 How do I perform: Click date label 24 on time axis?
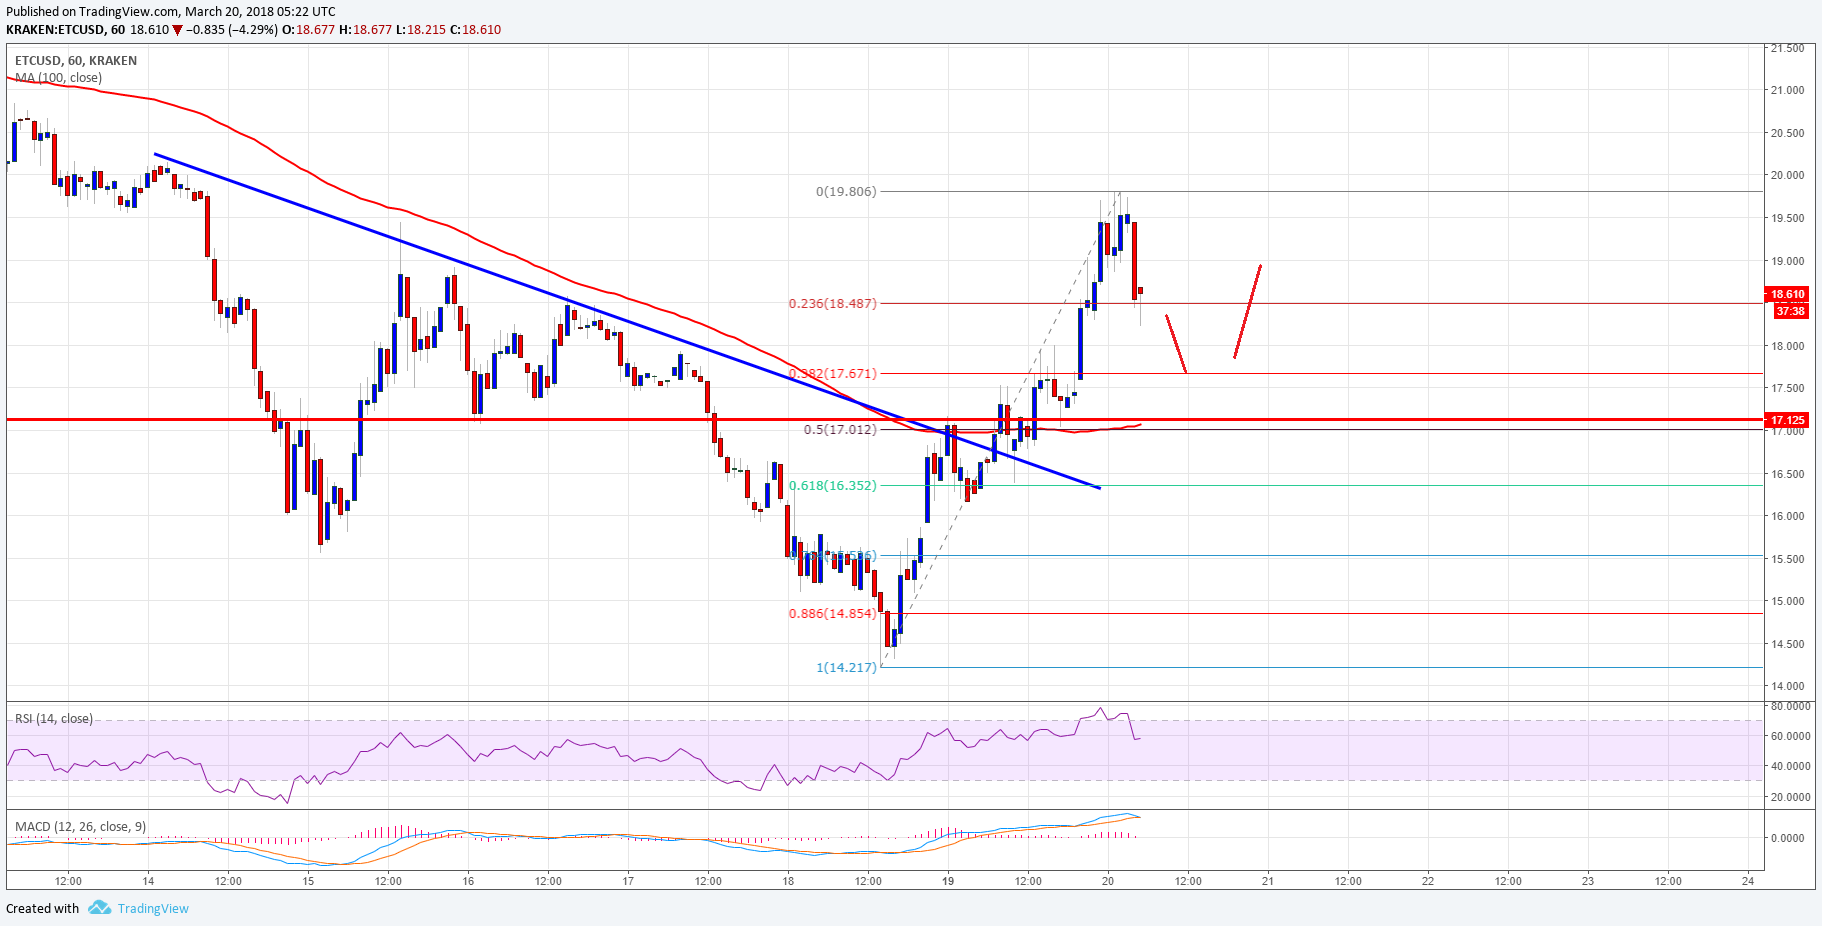click(1748, 881)
